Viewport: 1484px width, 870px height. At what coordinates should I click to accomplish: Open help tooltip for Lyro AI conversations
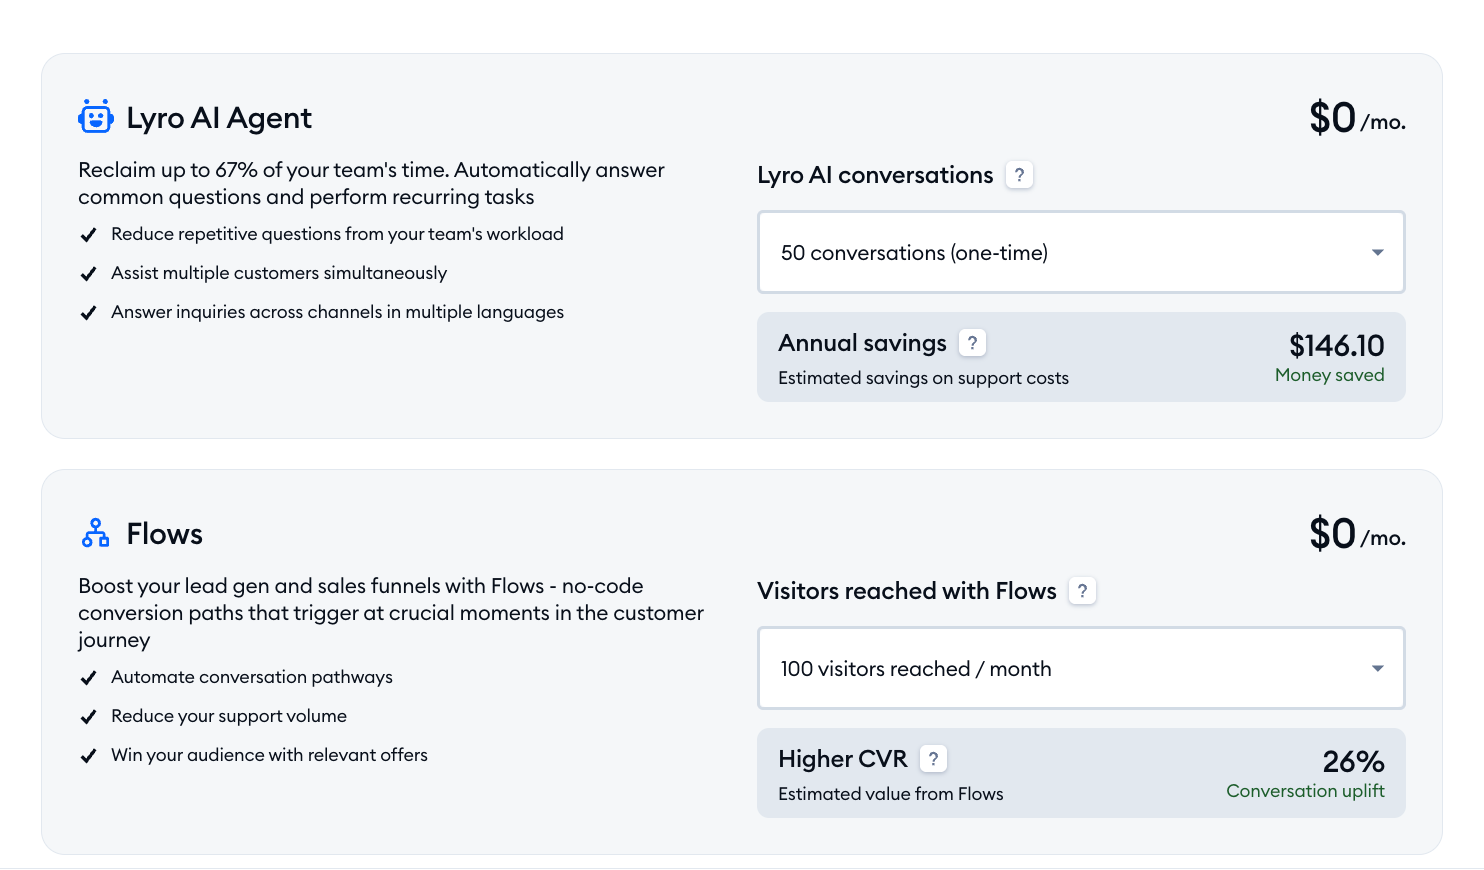pos(1019,175)
